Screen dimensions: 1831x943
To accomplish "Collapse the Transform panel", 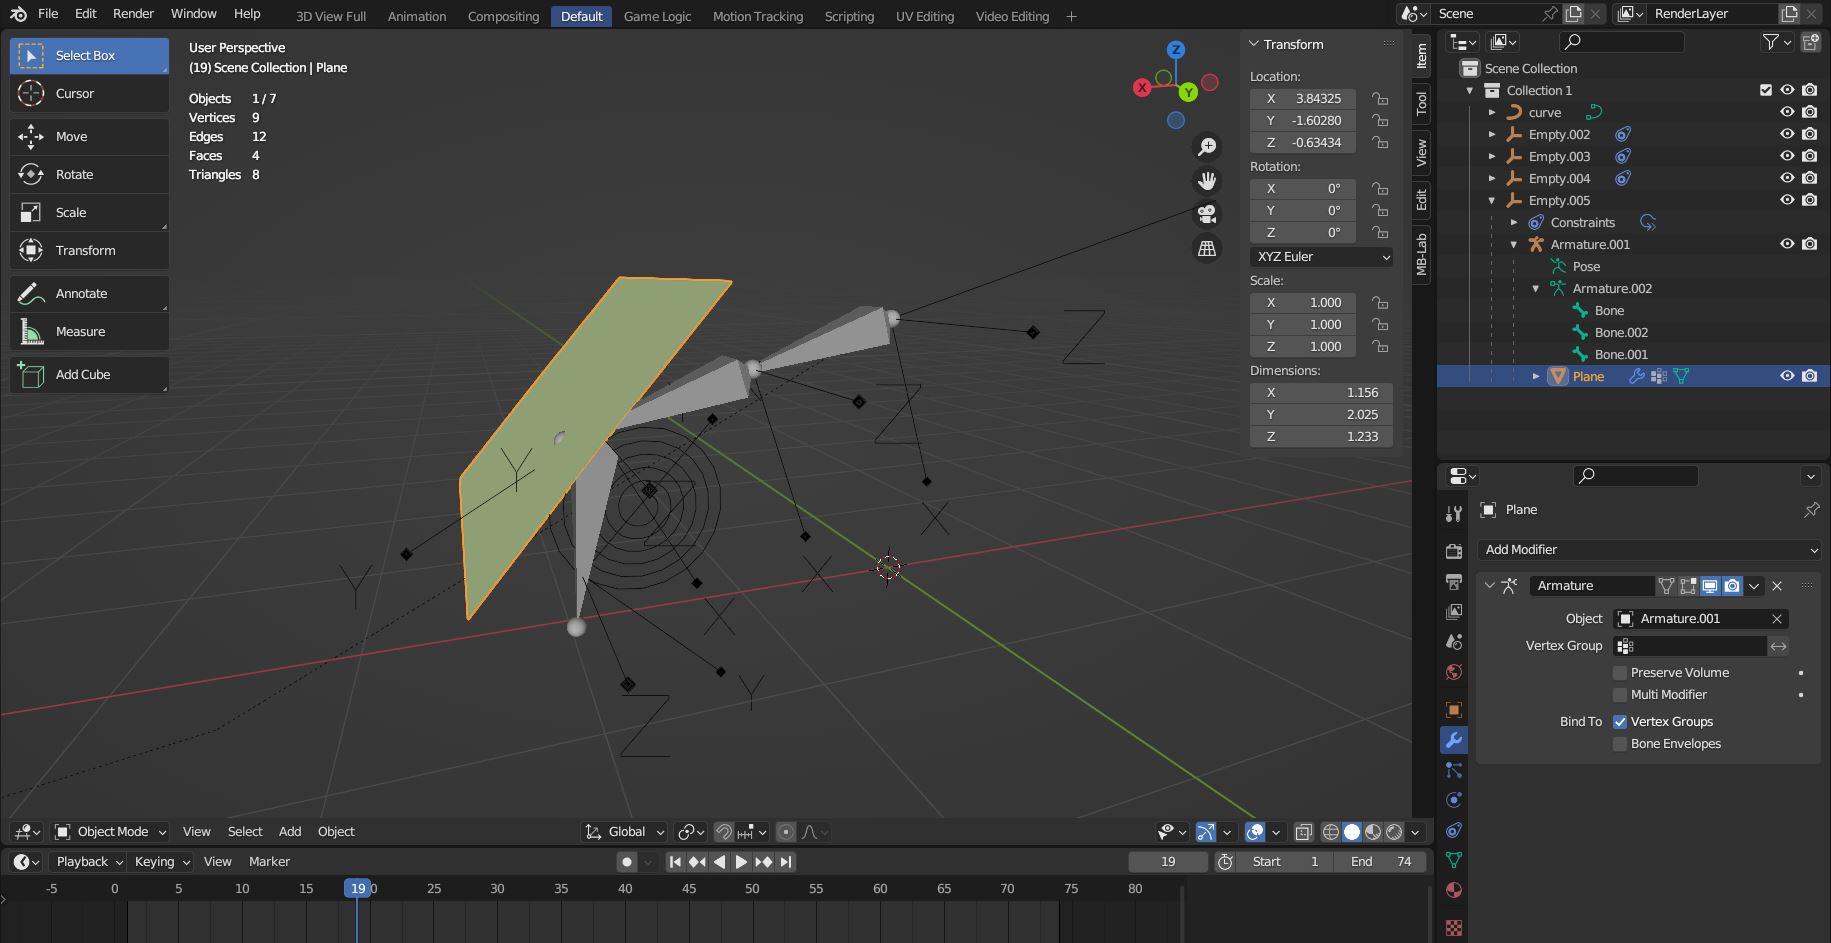I will 1254,44.
